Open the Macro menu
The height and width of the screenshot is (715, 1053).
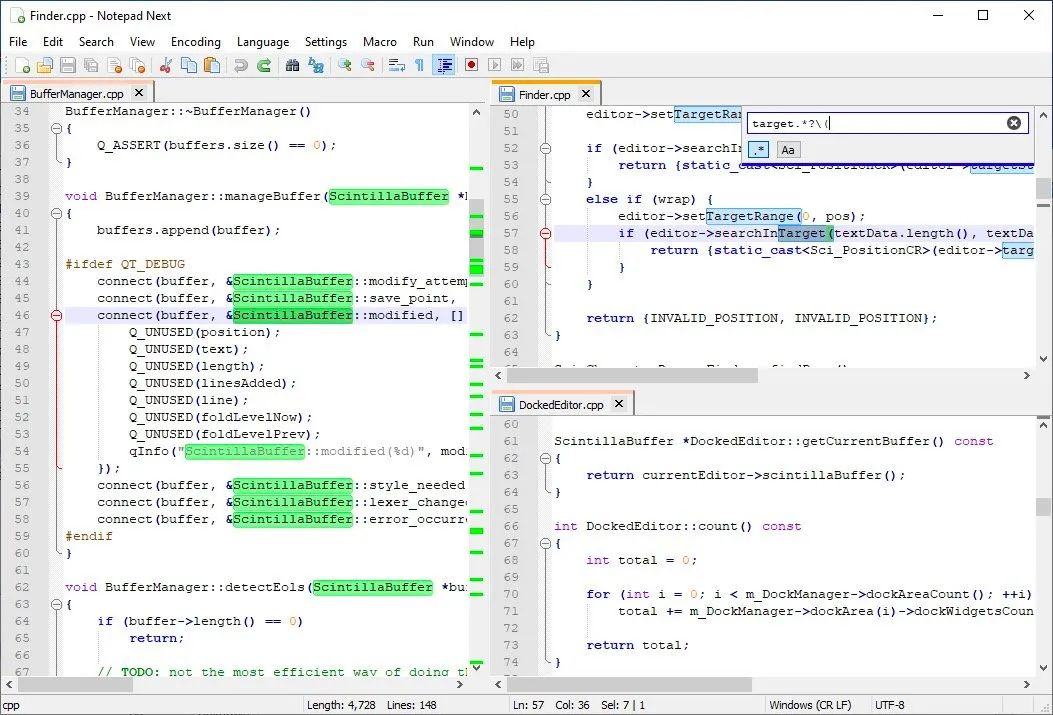click(379, 42)
